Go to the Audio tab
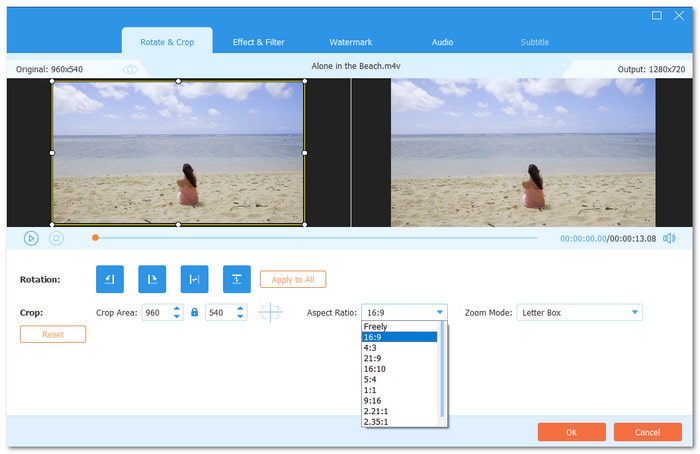The image size is (700, 454). 442,42
